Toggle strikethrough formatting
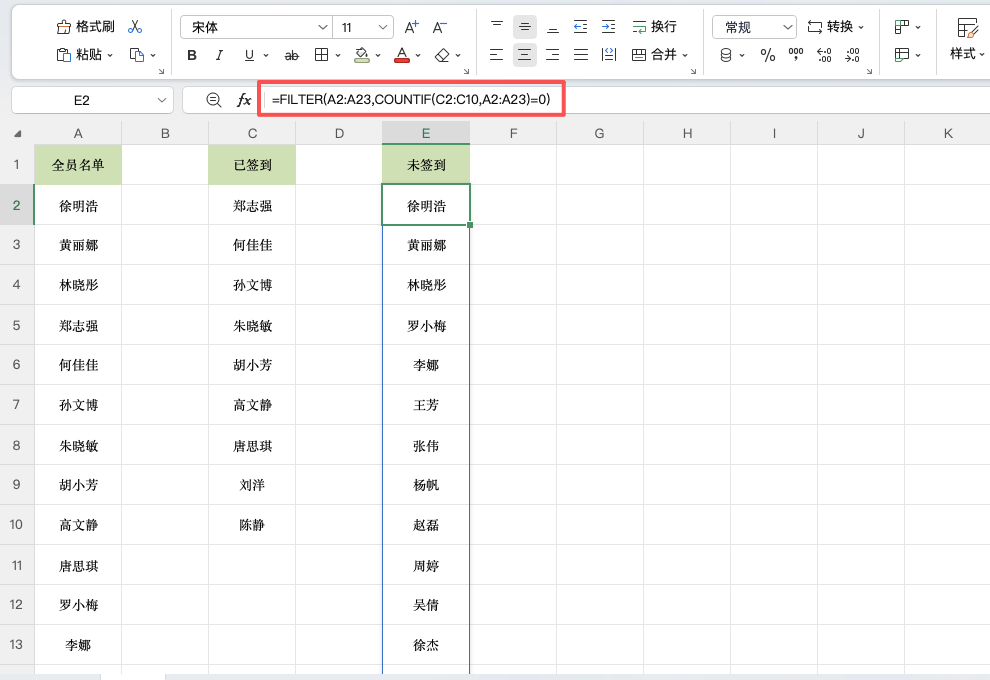Screen dimensions: 990x680 coord(291,56)
